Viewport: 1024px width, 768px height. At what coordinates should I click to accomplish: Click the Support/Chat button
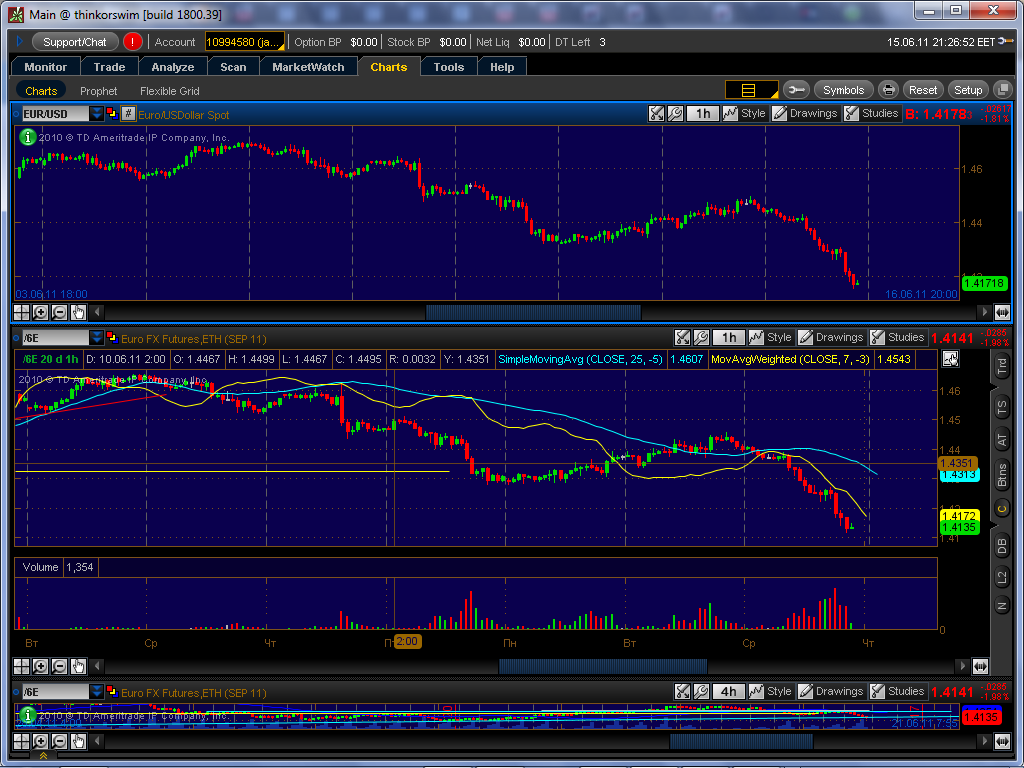tap(74, 42)
